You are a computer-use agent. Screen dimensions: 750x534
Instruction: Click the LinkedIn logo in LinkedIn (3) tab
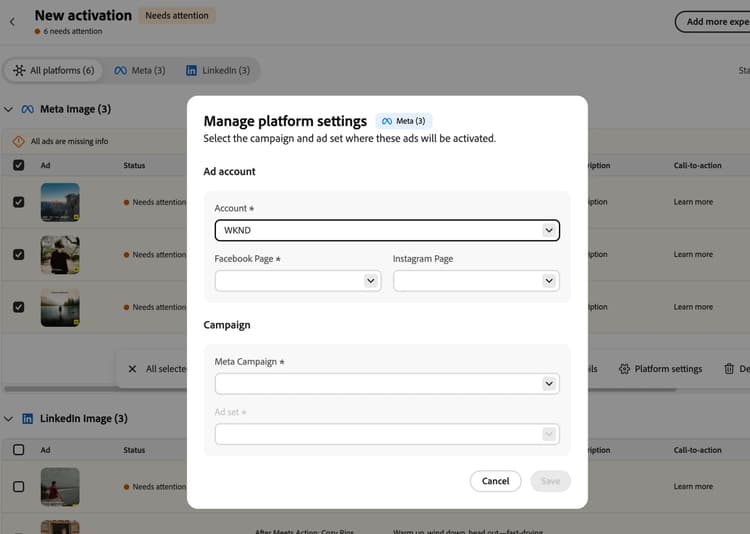(191, 70)
